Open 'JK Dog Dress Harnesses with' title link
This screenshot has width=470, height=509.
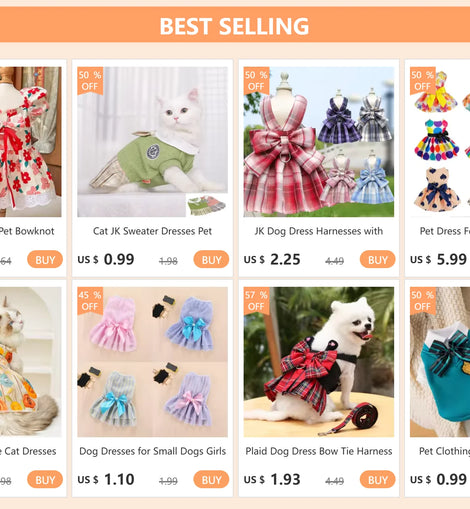[x=319, y=231]
